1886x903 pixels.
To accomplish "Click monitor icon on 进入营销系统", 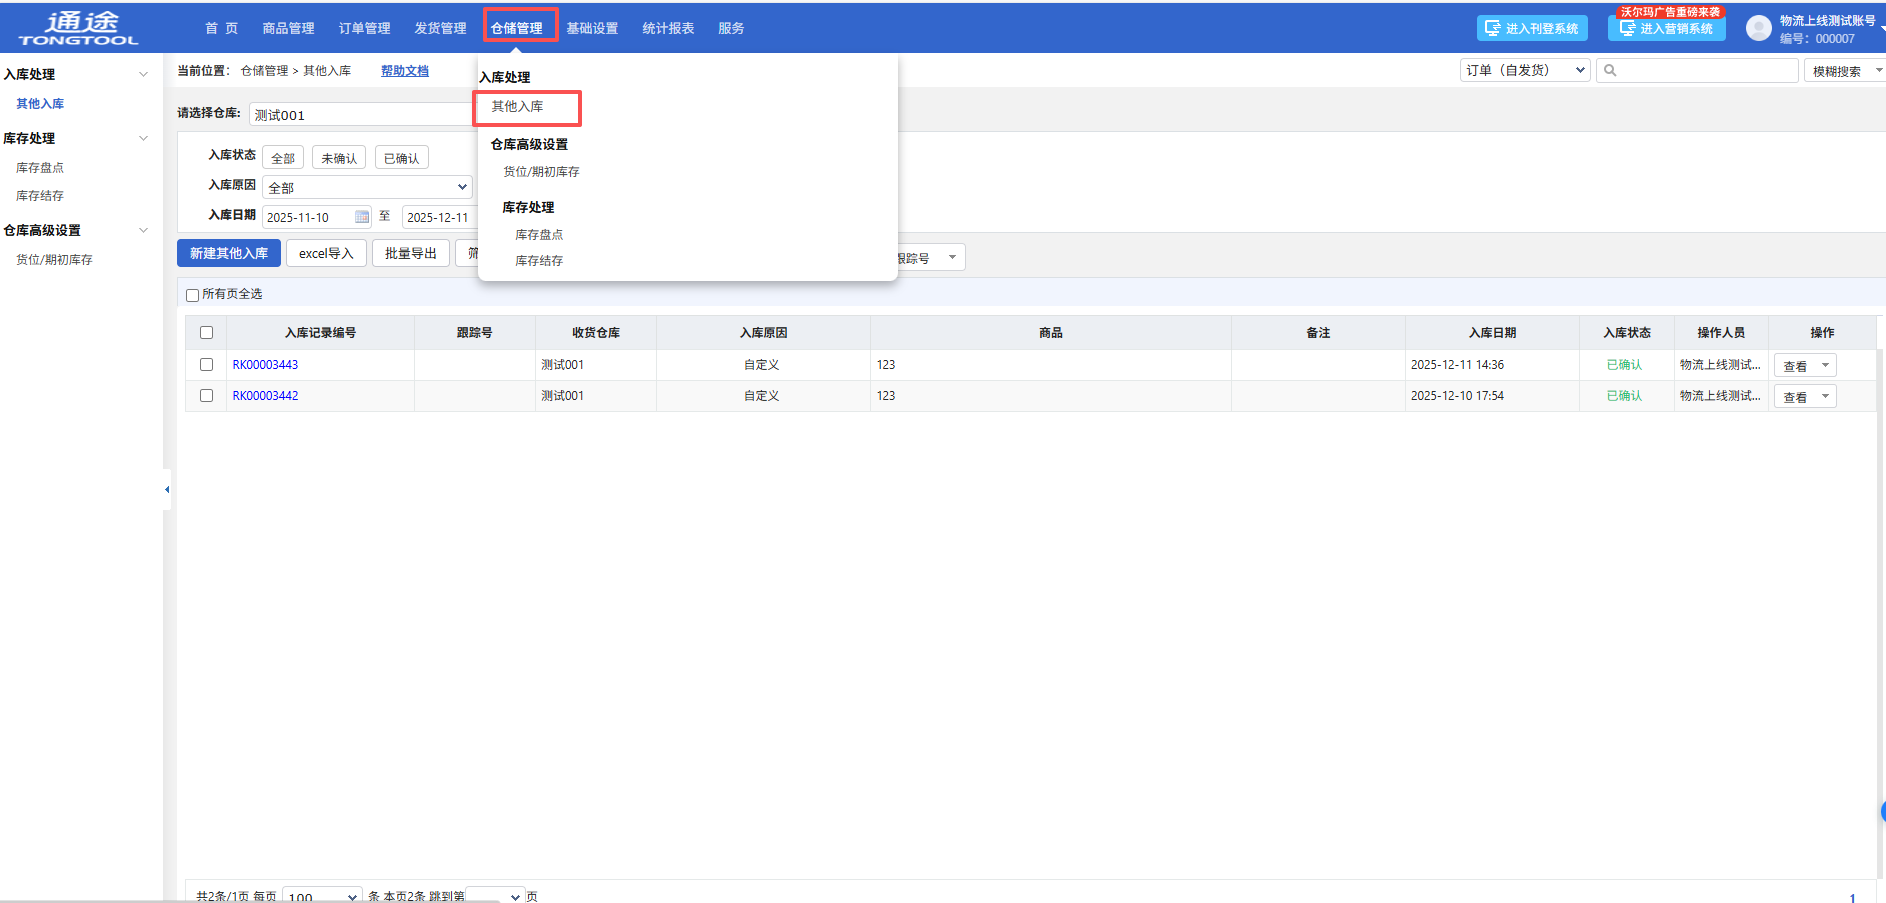I will coord(1627,28).
